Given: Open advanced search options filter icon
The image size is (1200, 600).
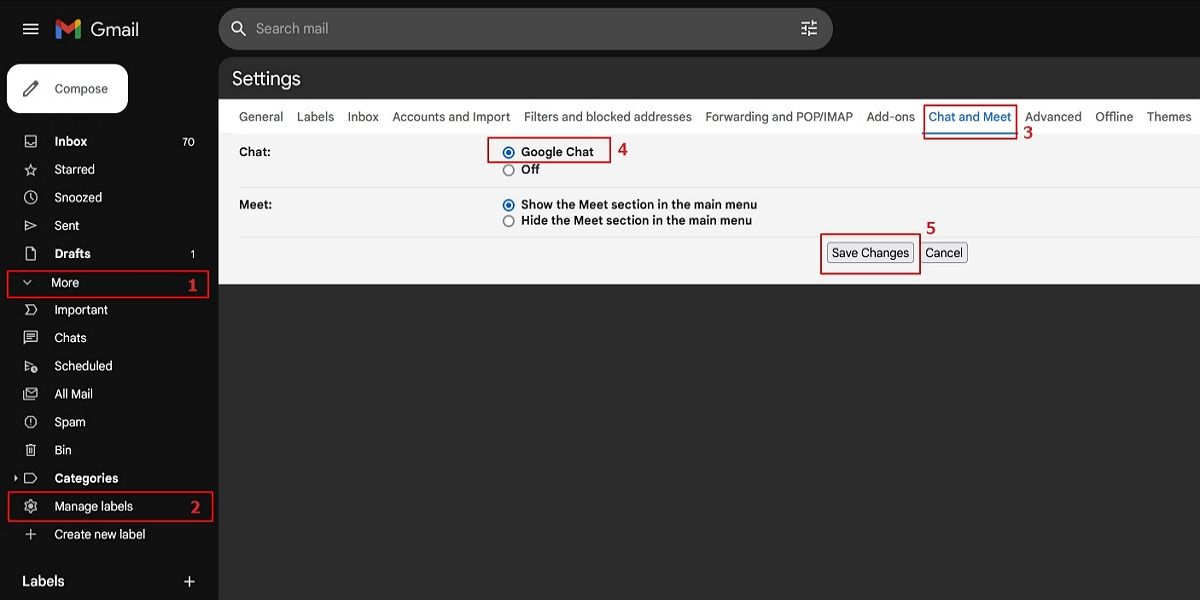Looking at the screenshot, I should pyautogui.click(x=808, y=28).
